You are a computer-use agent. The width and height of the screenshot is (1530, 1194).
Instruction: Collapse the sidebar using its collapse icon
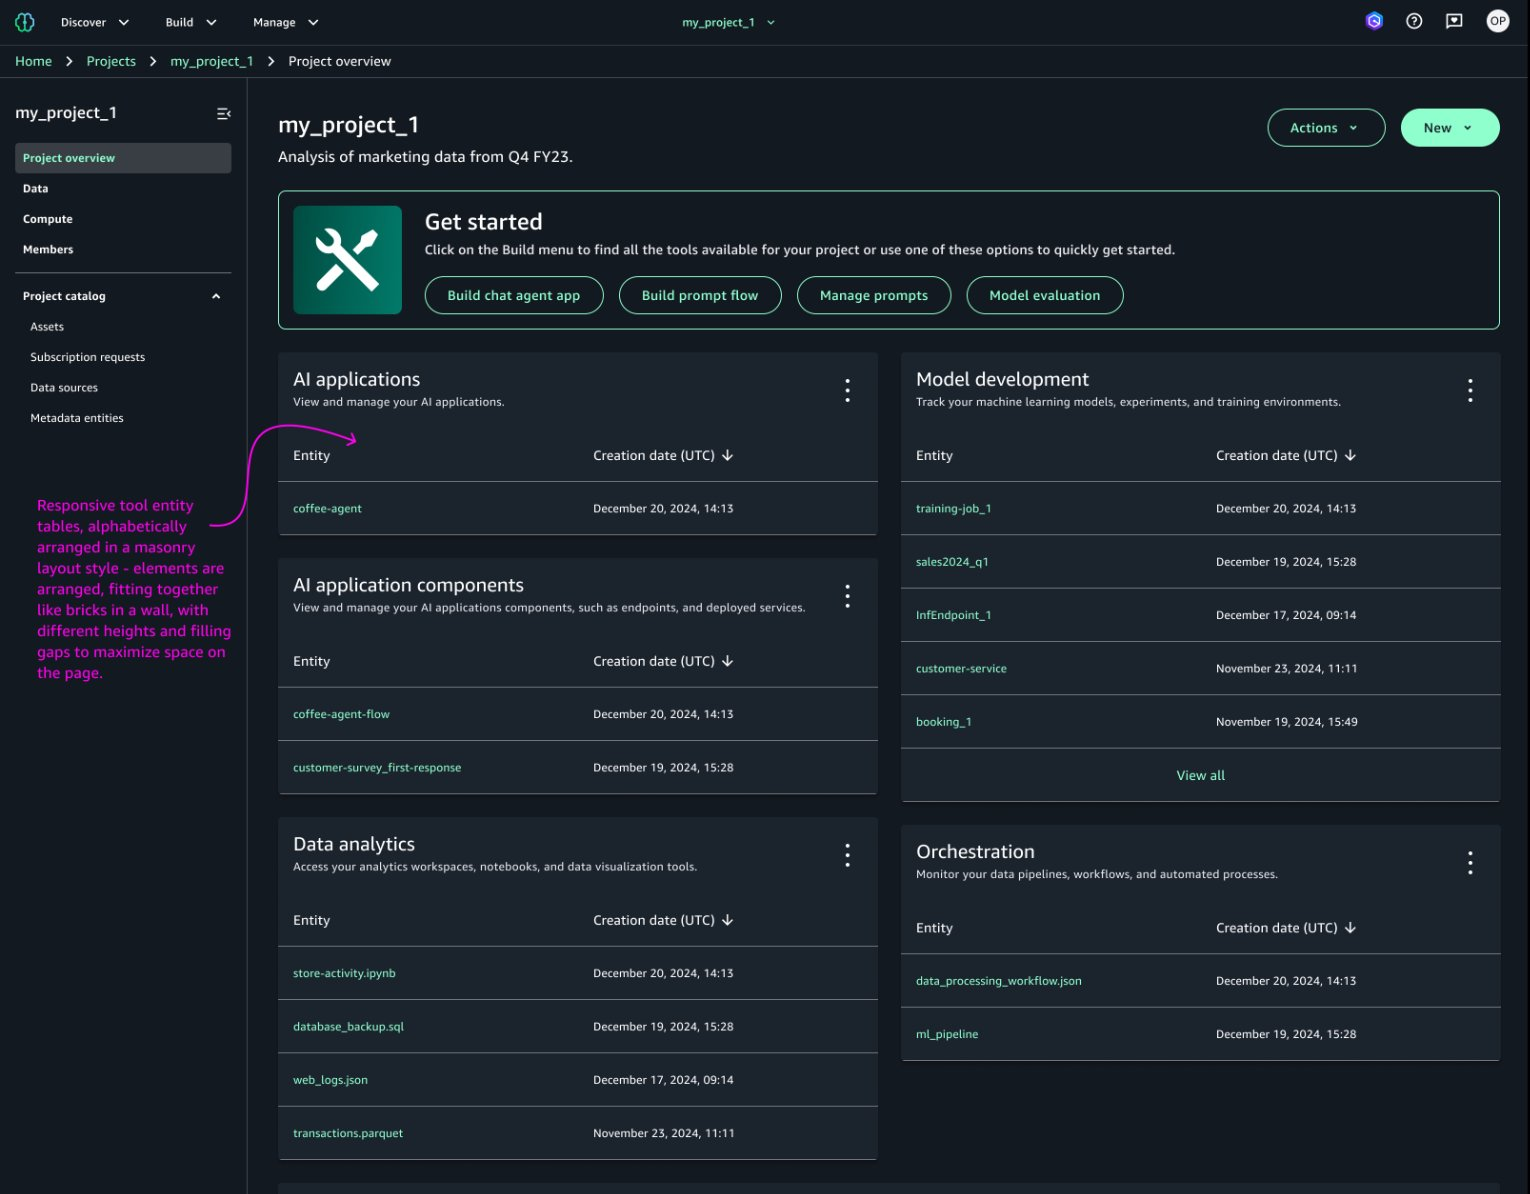pyautogui.click(x=223, y=113)
